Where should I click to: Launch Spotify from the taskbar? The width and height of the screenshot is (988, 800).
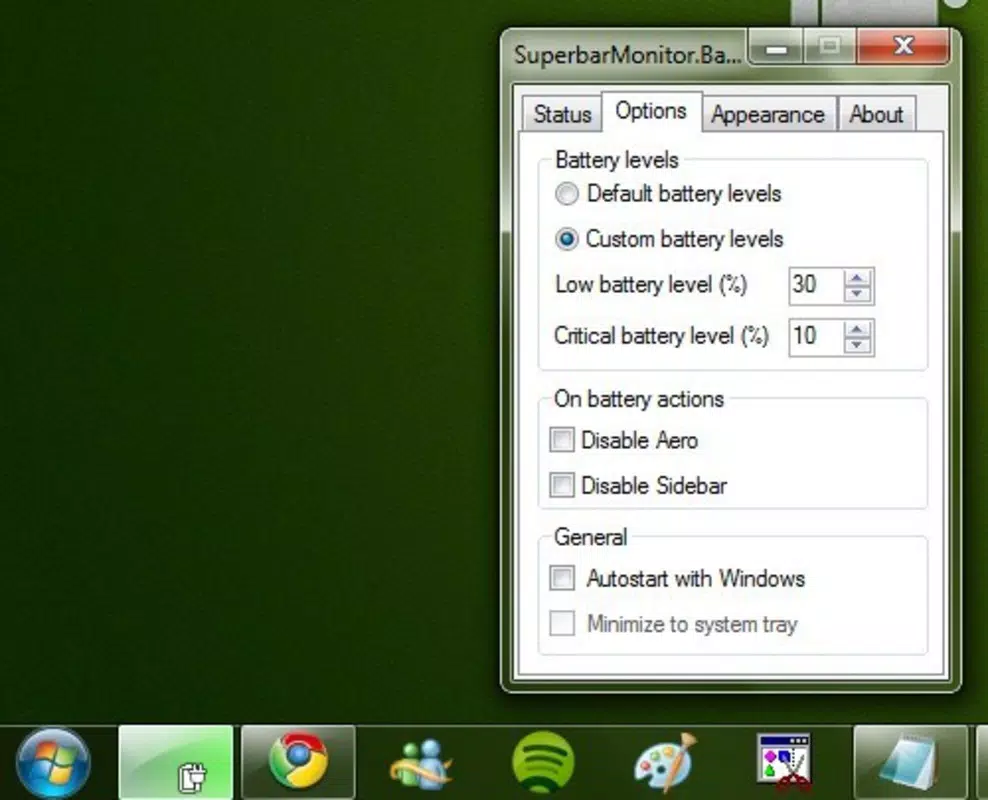pos(543,762)
